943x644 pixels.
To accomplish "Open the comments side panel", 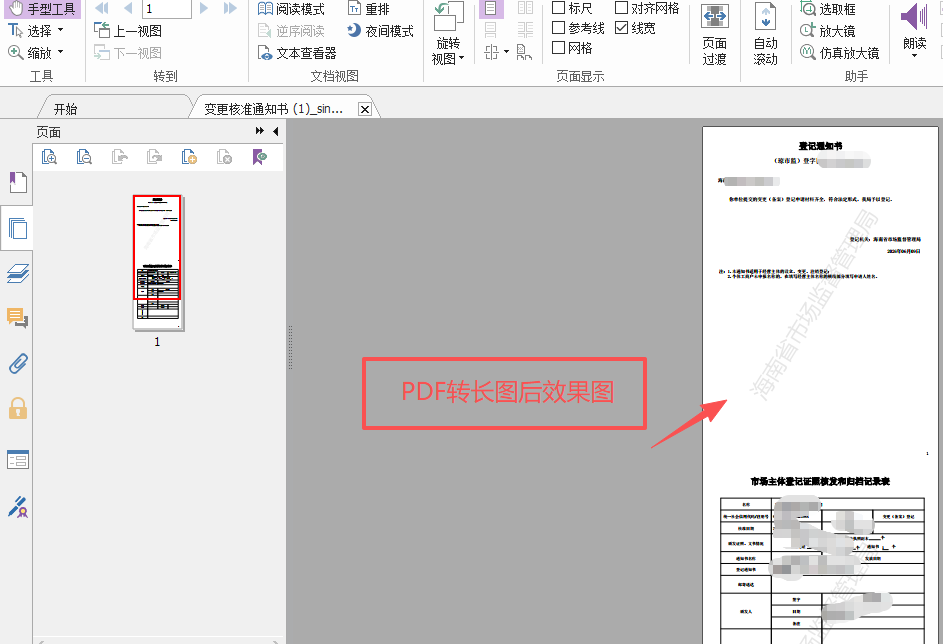I will pyautogui.click(x=17, y=317).
